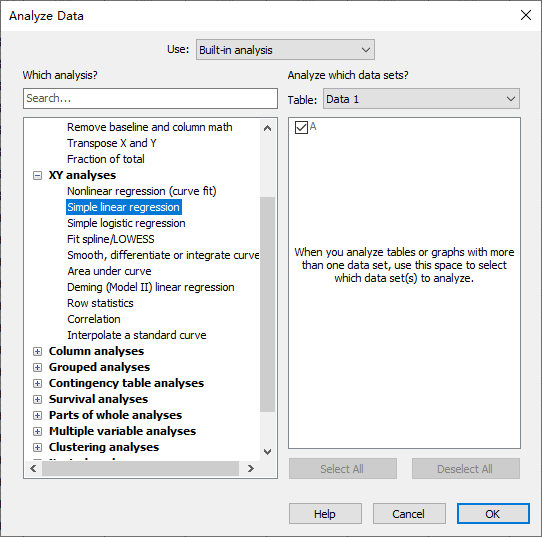Expand Survival analyses plus icon
The width and height of the screenshot is (542, 537).
pyautogui.click(x=37, y=399)
